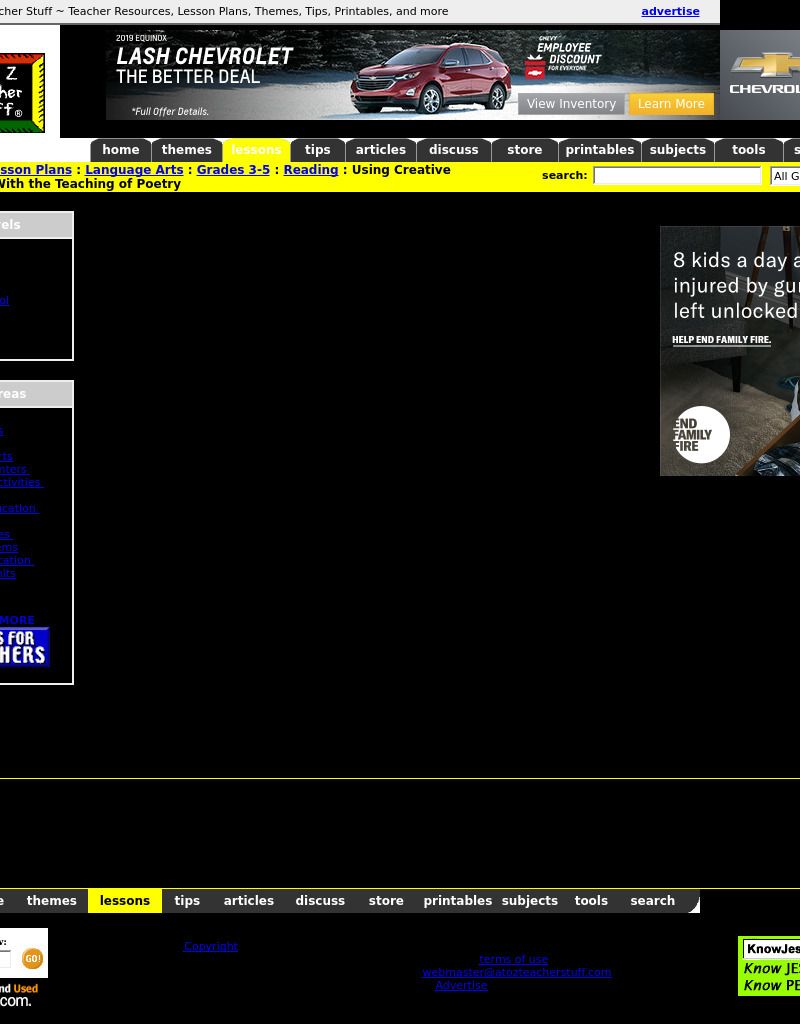Open the Grades 3-5 breadcrumb link
This screenshot has width=800, height=1024.
click(x=233, y=170)
